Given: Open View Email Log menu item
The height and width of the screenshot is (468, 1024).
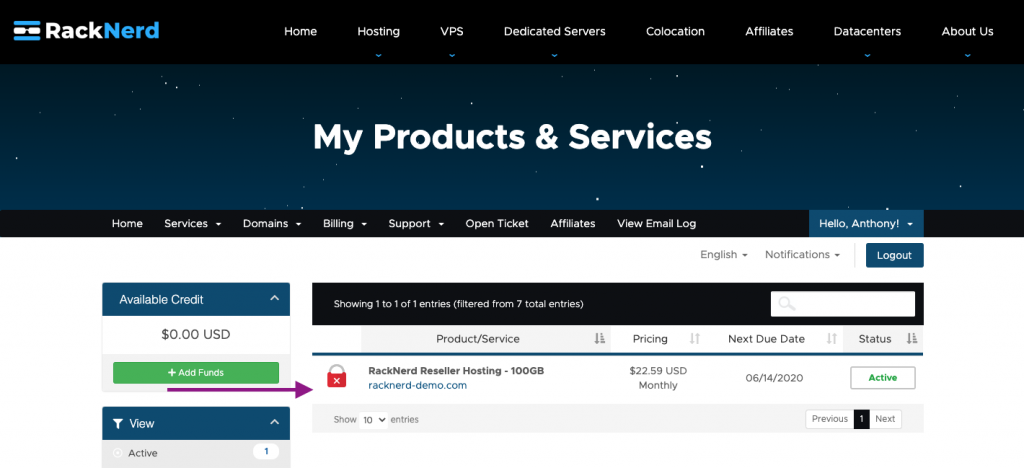Looking at the screenshot, I should 656,223.
